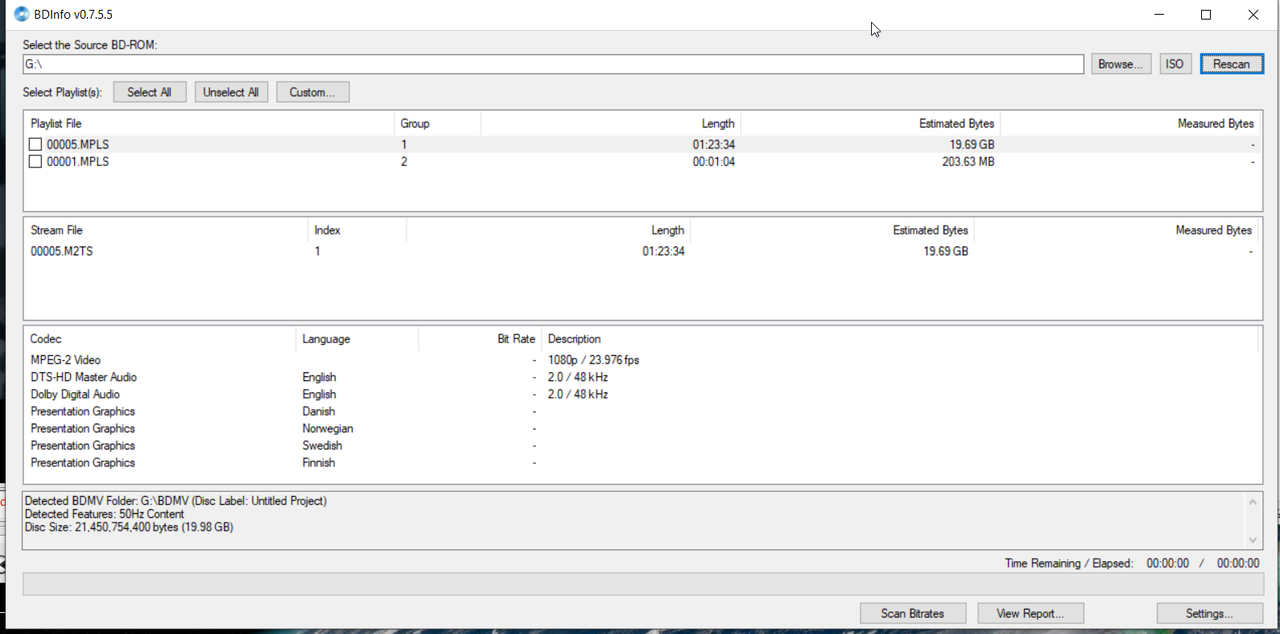Image resolution: width=1280 pixels, height=634 pixels.
Task: Tick the 00005.MPLS playlist checkbox
Action: click(36, 145)
